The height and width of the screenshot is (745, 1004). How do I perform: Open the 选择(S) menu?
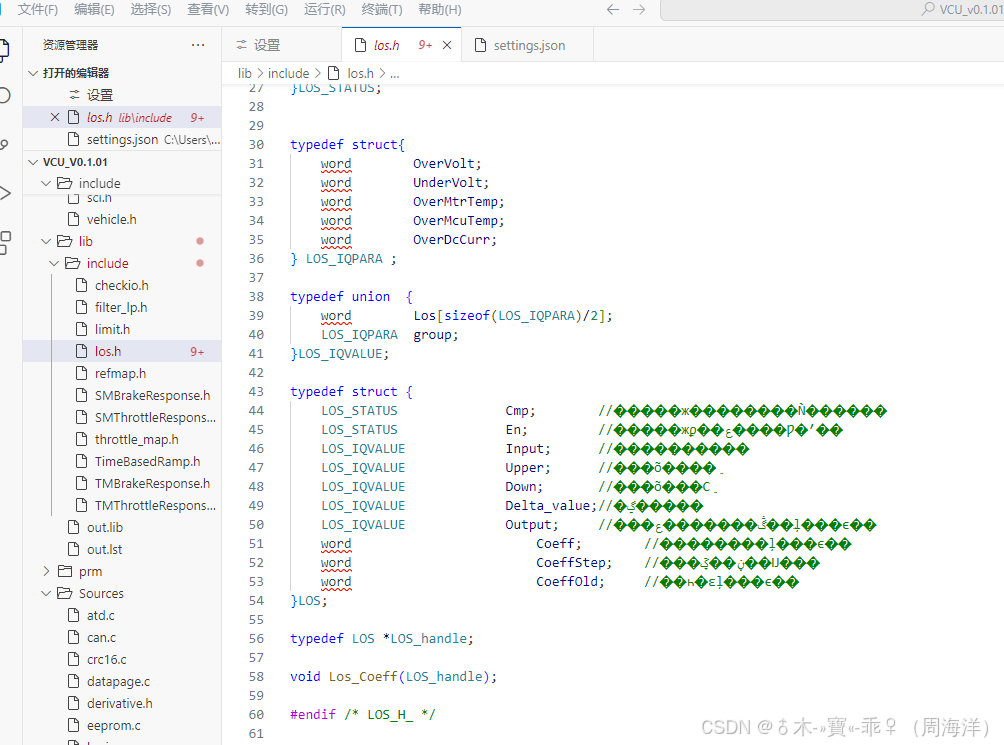coord(150,10)
